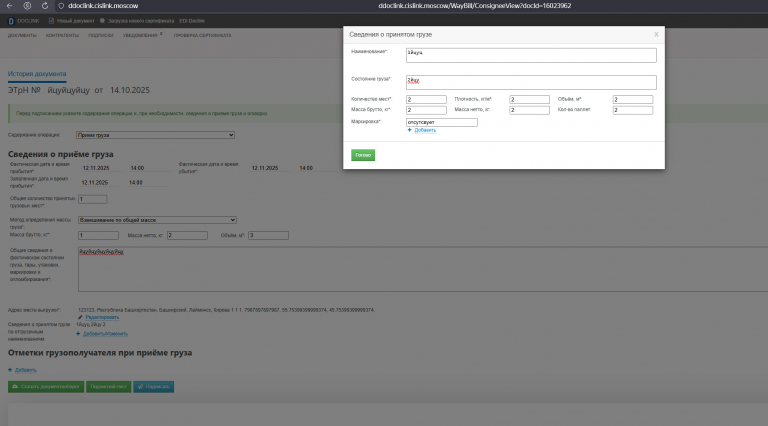768x426 pixels.
Task: Click the dialog Масса нетто field
Action: (x=529, y=110)
